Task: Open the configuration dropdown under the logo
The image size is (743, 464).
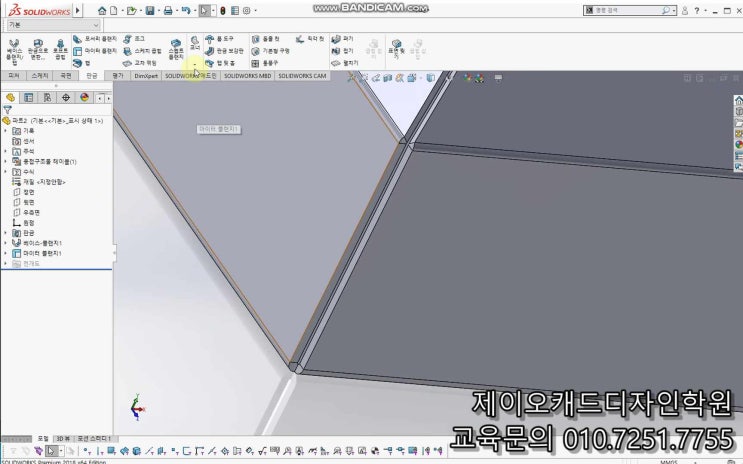Action: click(x=53, y=25)
